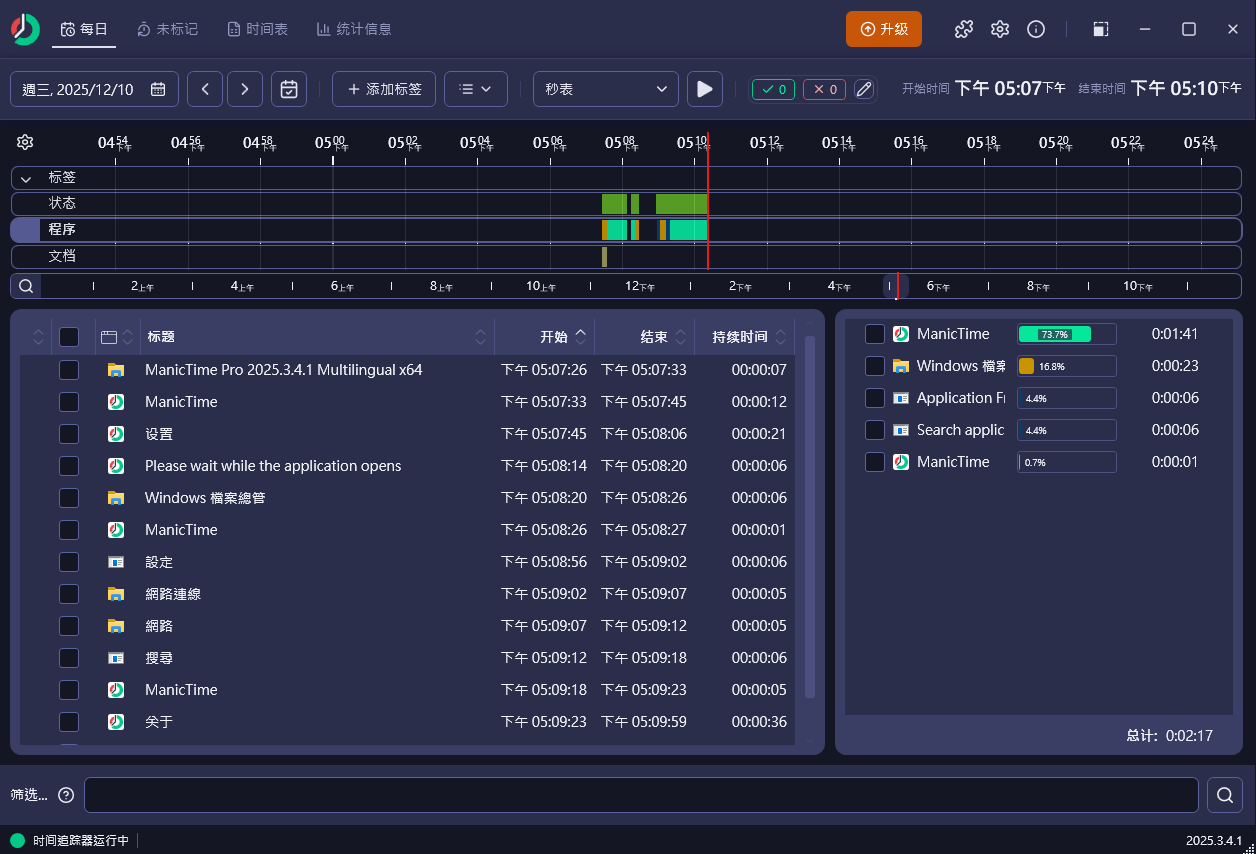1256x854 pixels.
Task: Check the Windows 檔案總管 row checkbox
Action: (x=69, y=498)
